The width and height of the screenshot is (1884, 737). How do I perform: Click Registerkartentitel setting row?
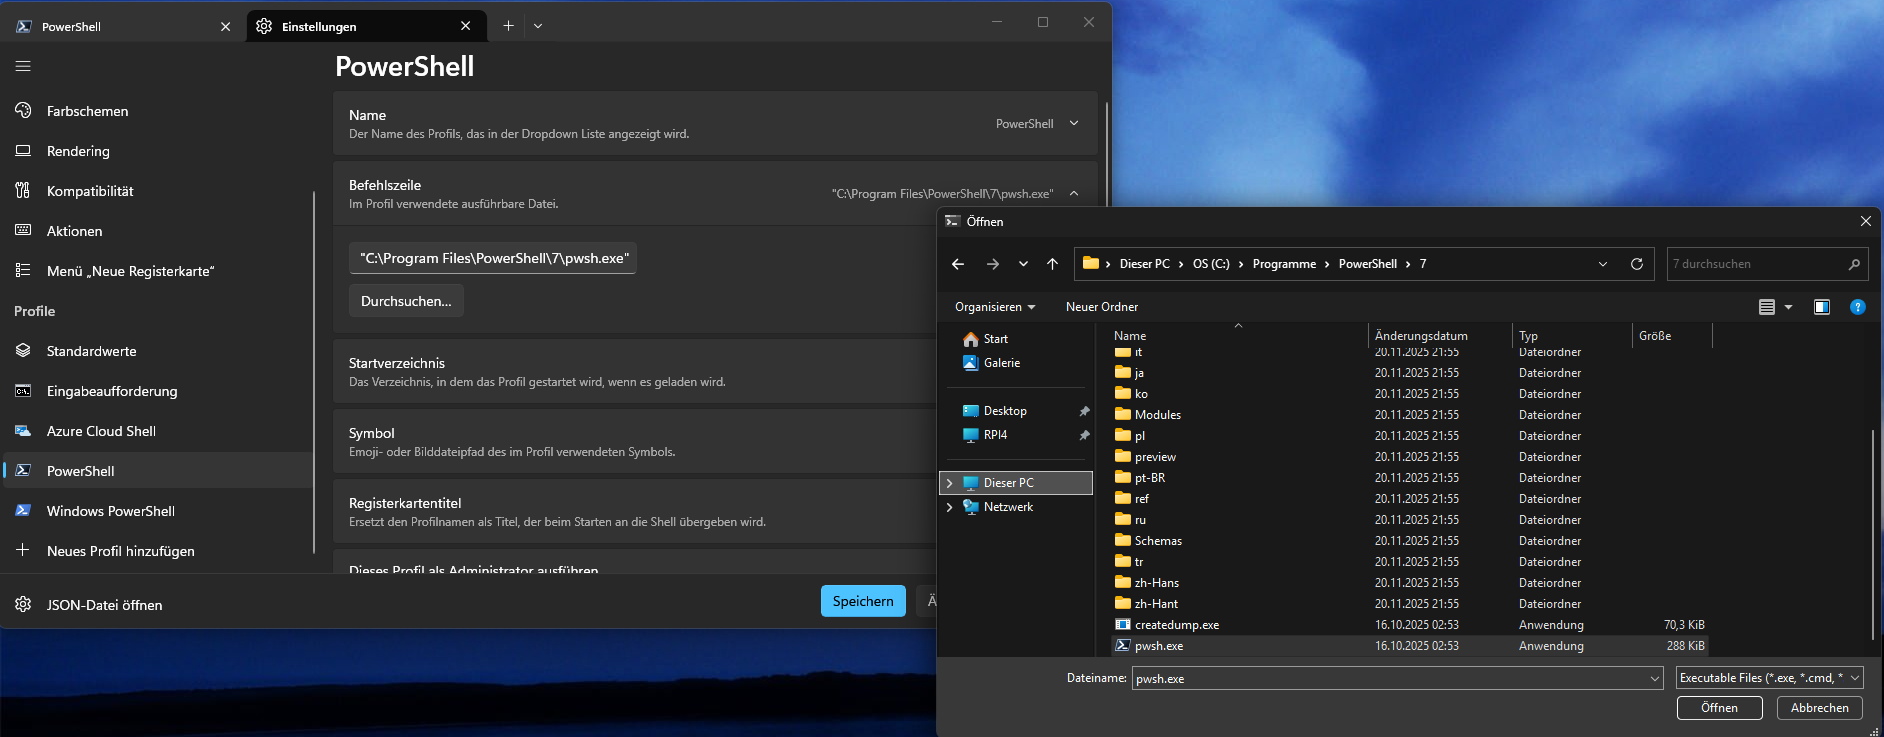coord(635,512)
